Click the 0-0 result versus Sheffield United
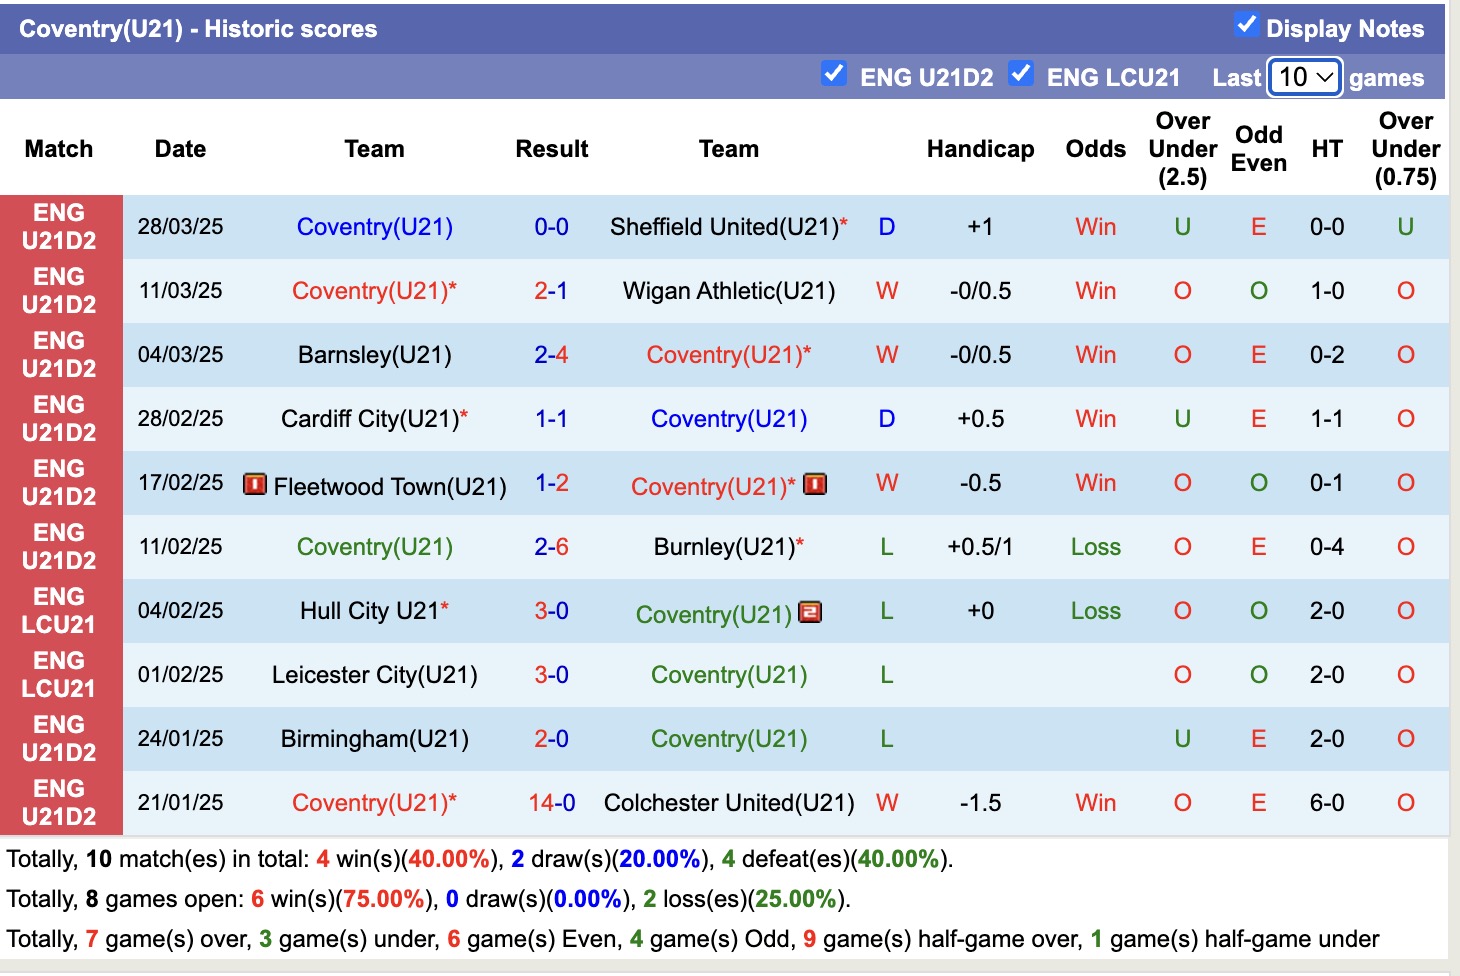This screenshot has width=1460, height=976. (x=551, y=227)
